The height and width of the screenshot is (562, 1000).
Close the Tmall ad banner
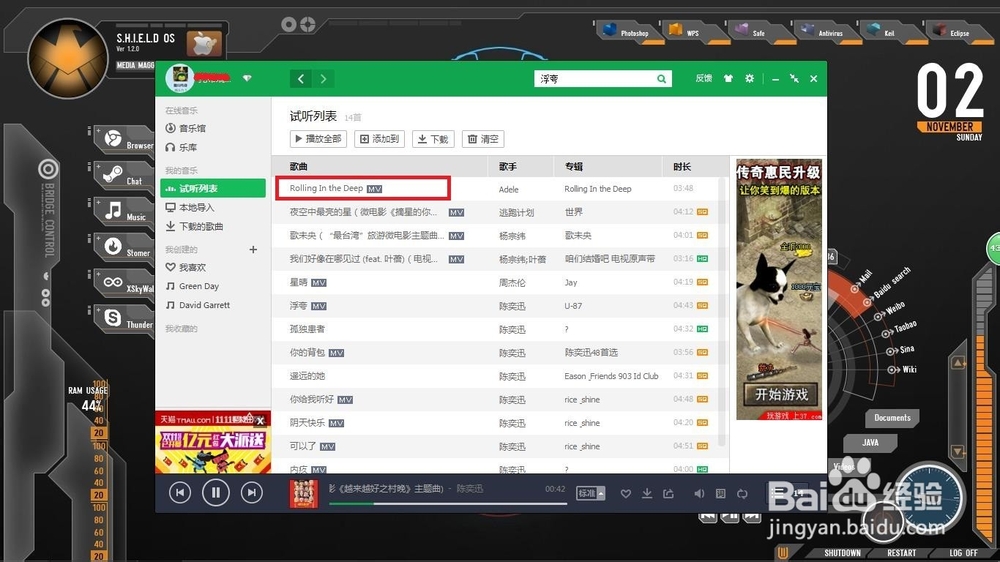pyautogui.click(x=260, y=420)
